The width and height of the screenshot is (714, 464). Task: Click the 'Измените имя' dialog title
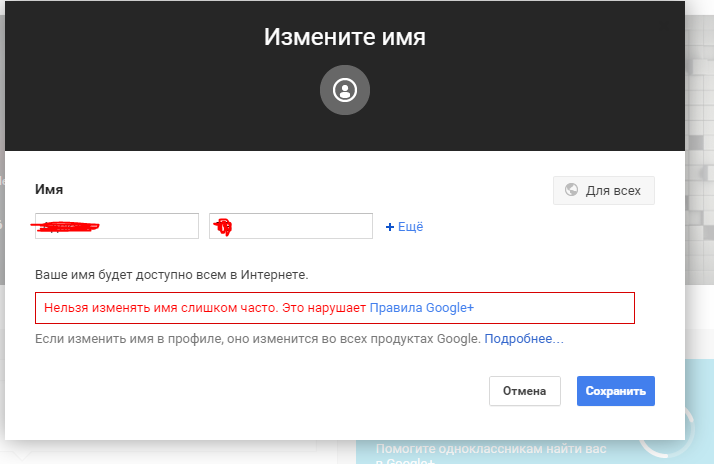(x=345, y=37)
